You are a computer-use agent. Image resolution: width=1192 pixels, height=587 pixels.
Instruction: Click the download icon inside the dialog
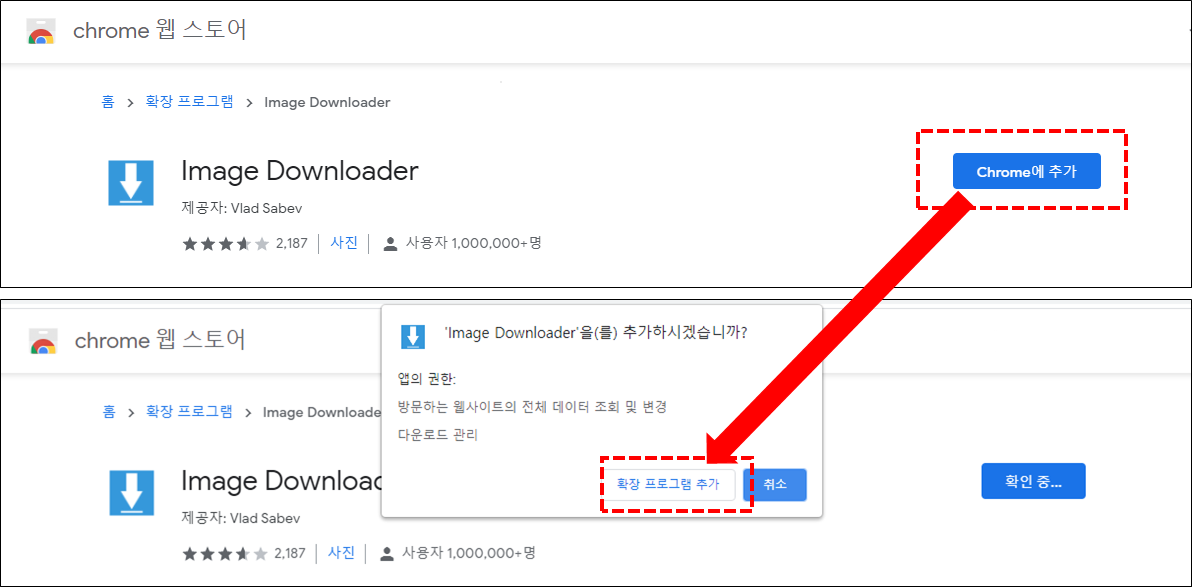413,335
